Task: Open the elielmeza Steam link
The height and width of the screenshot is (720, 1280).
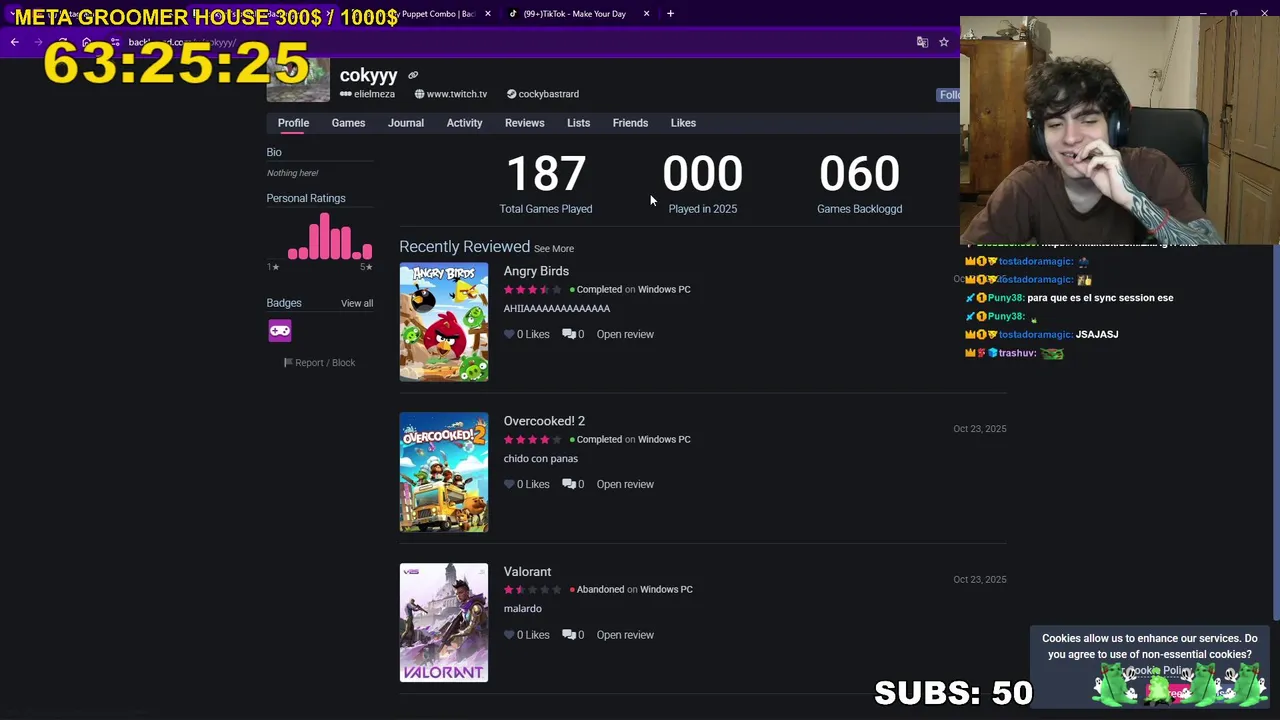Action: pyautogui.click(x=368, y=94)
